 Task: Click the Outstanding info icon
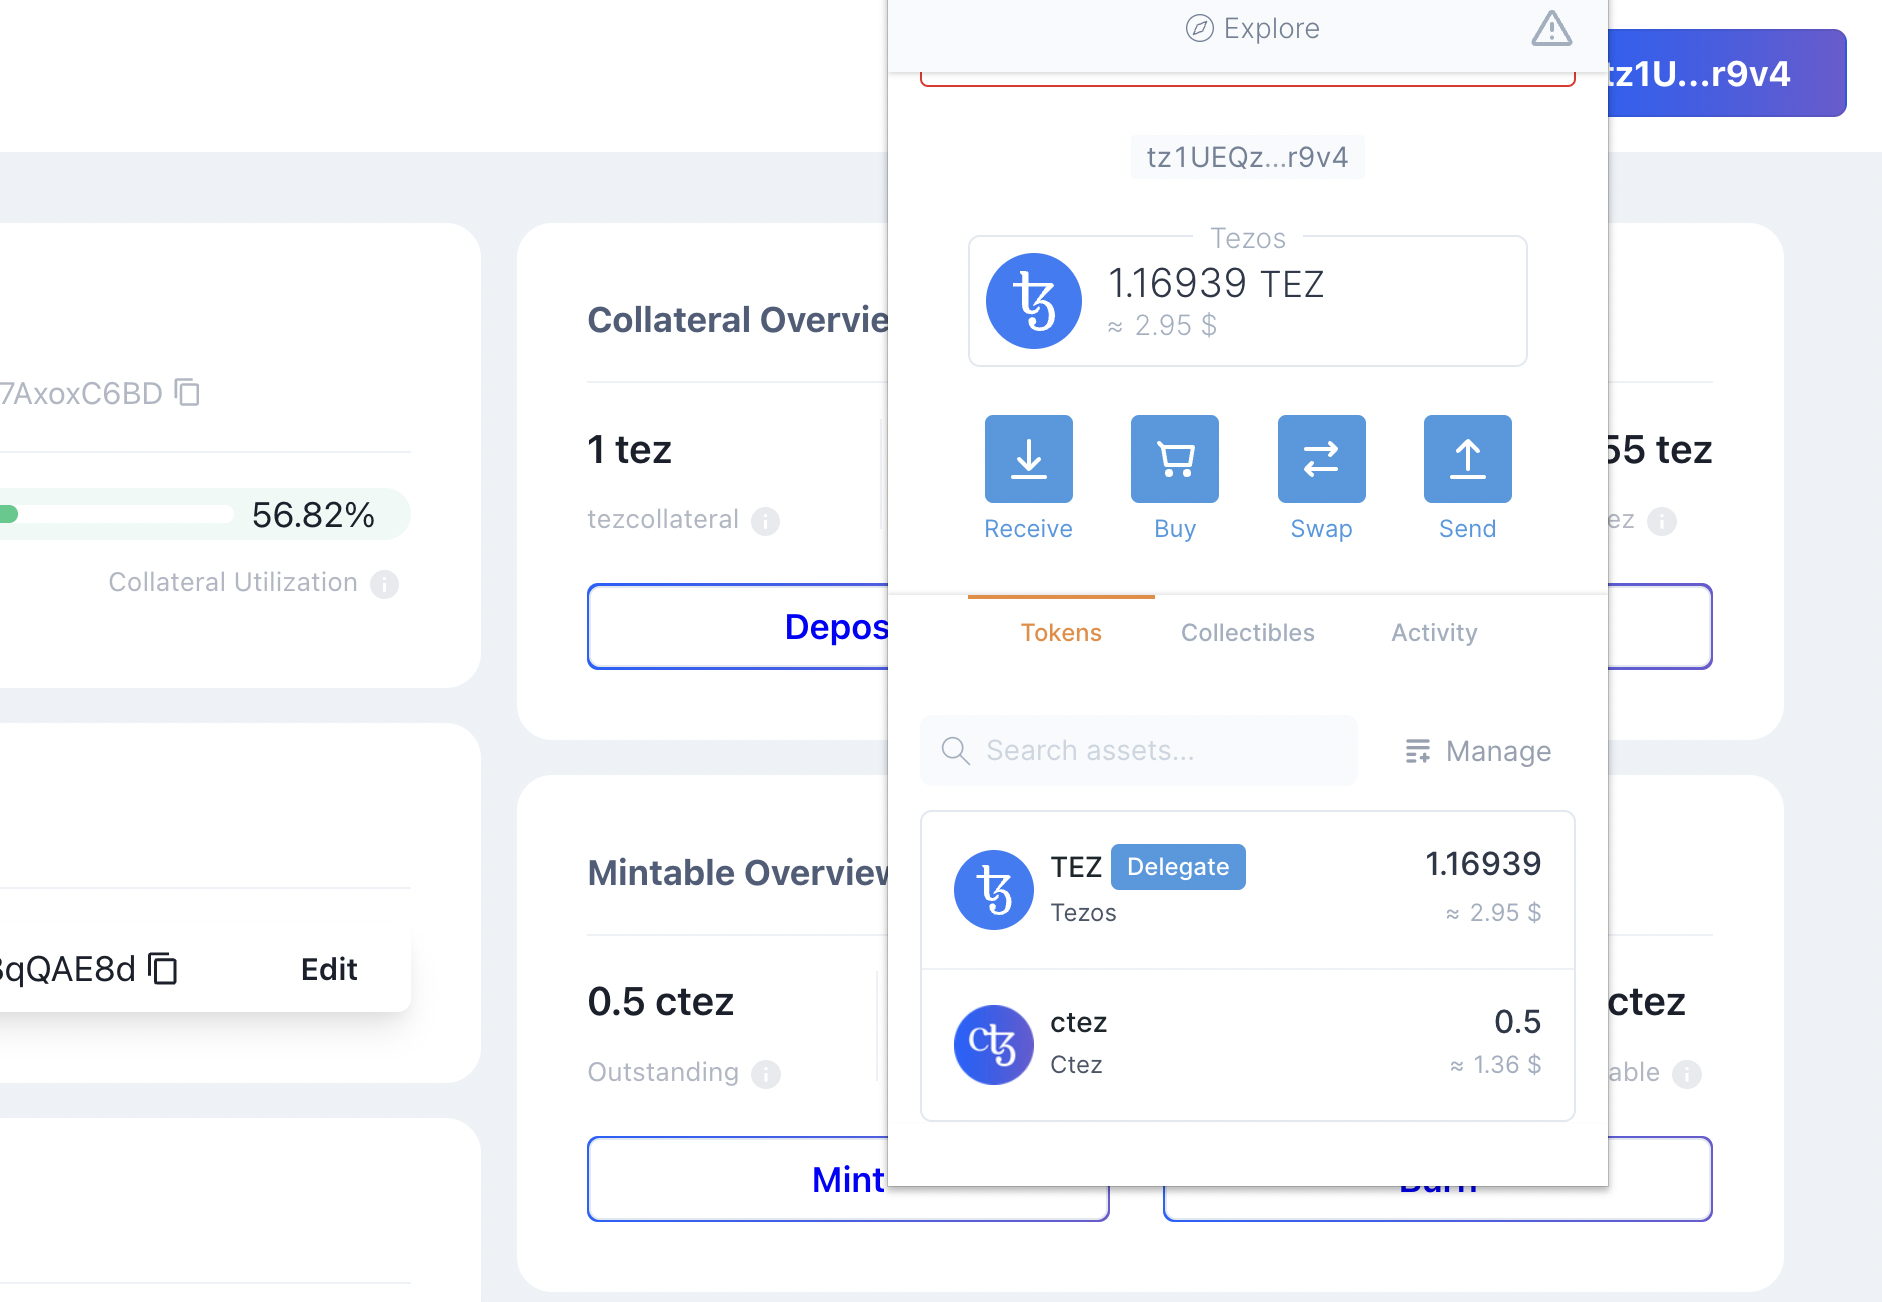[x=765, y=1074]
